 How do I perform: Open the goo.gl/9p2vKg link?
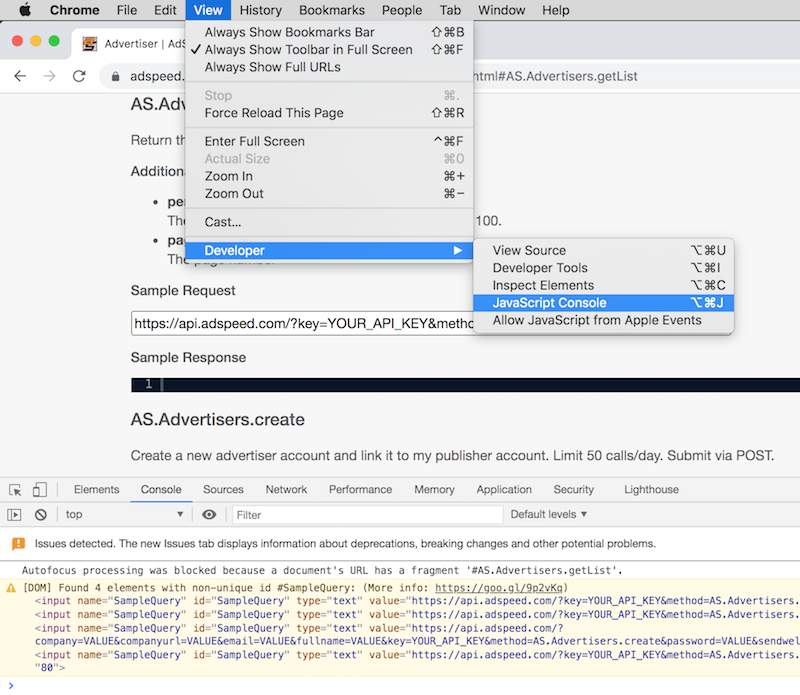point(501,588)
